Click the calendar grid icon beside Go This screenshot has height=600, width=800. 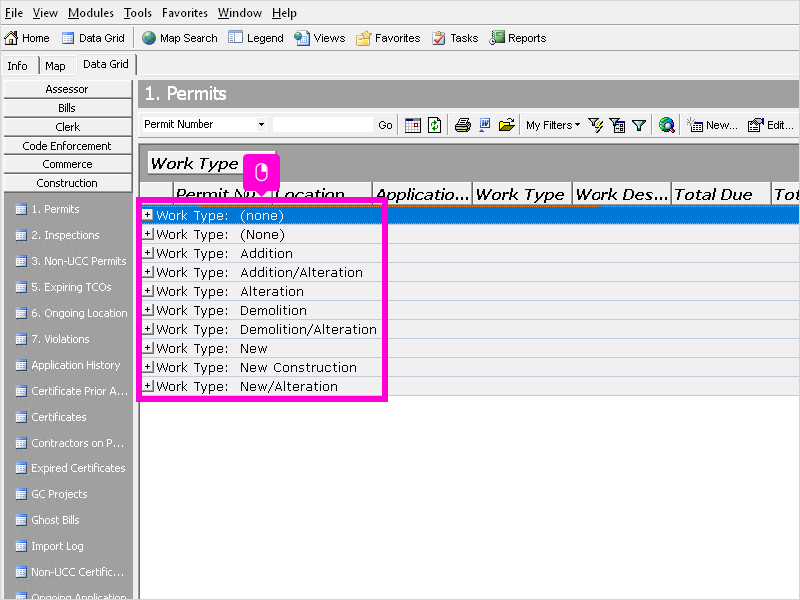tap(413, 125)
